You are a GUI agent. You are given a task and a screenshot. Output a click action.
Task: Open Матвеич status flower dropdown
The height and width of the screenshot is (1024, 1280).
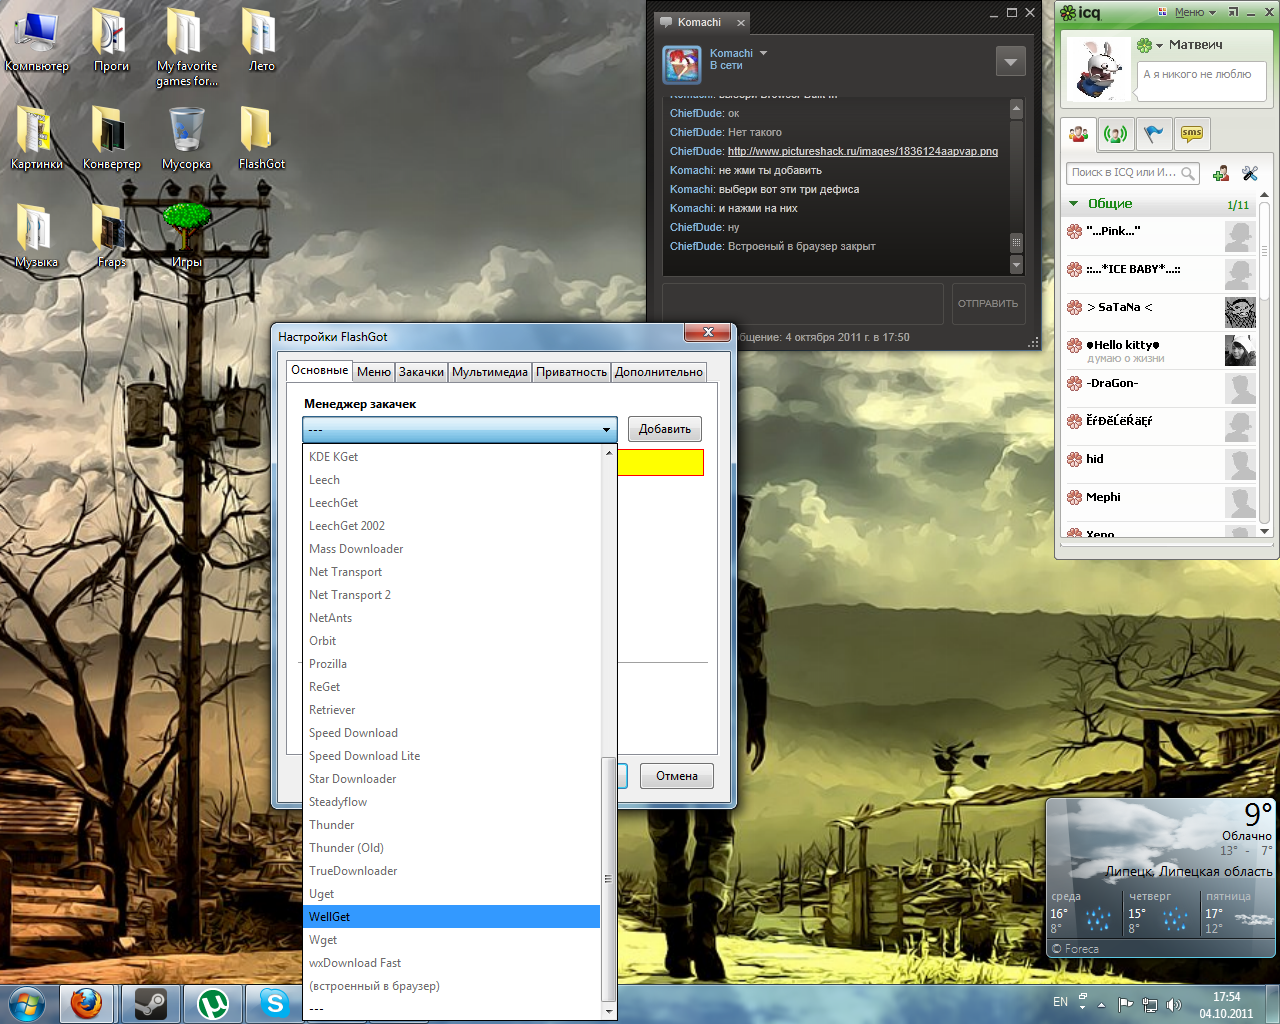tap(1150, 45)
